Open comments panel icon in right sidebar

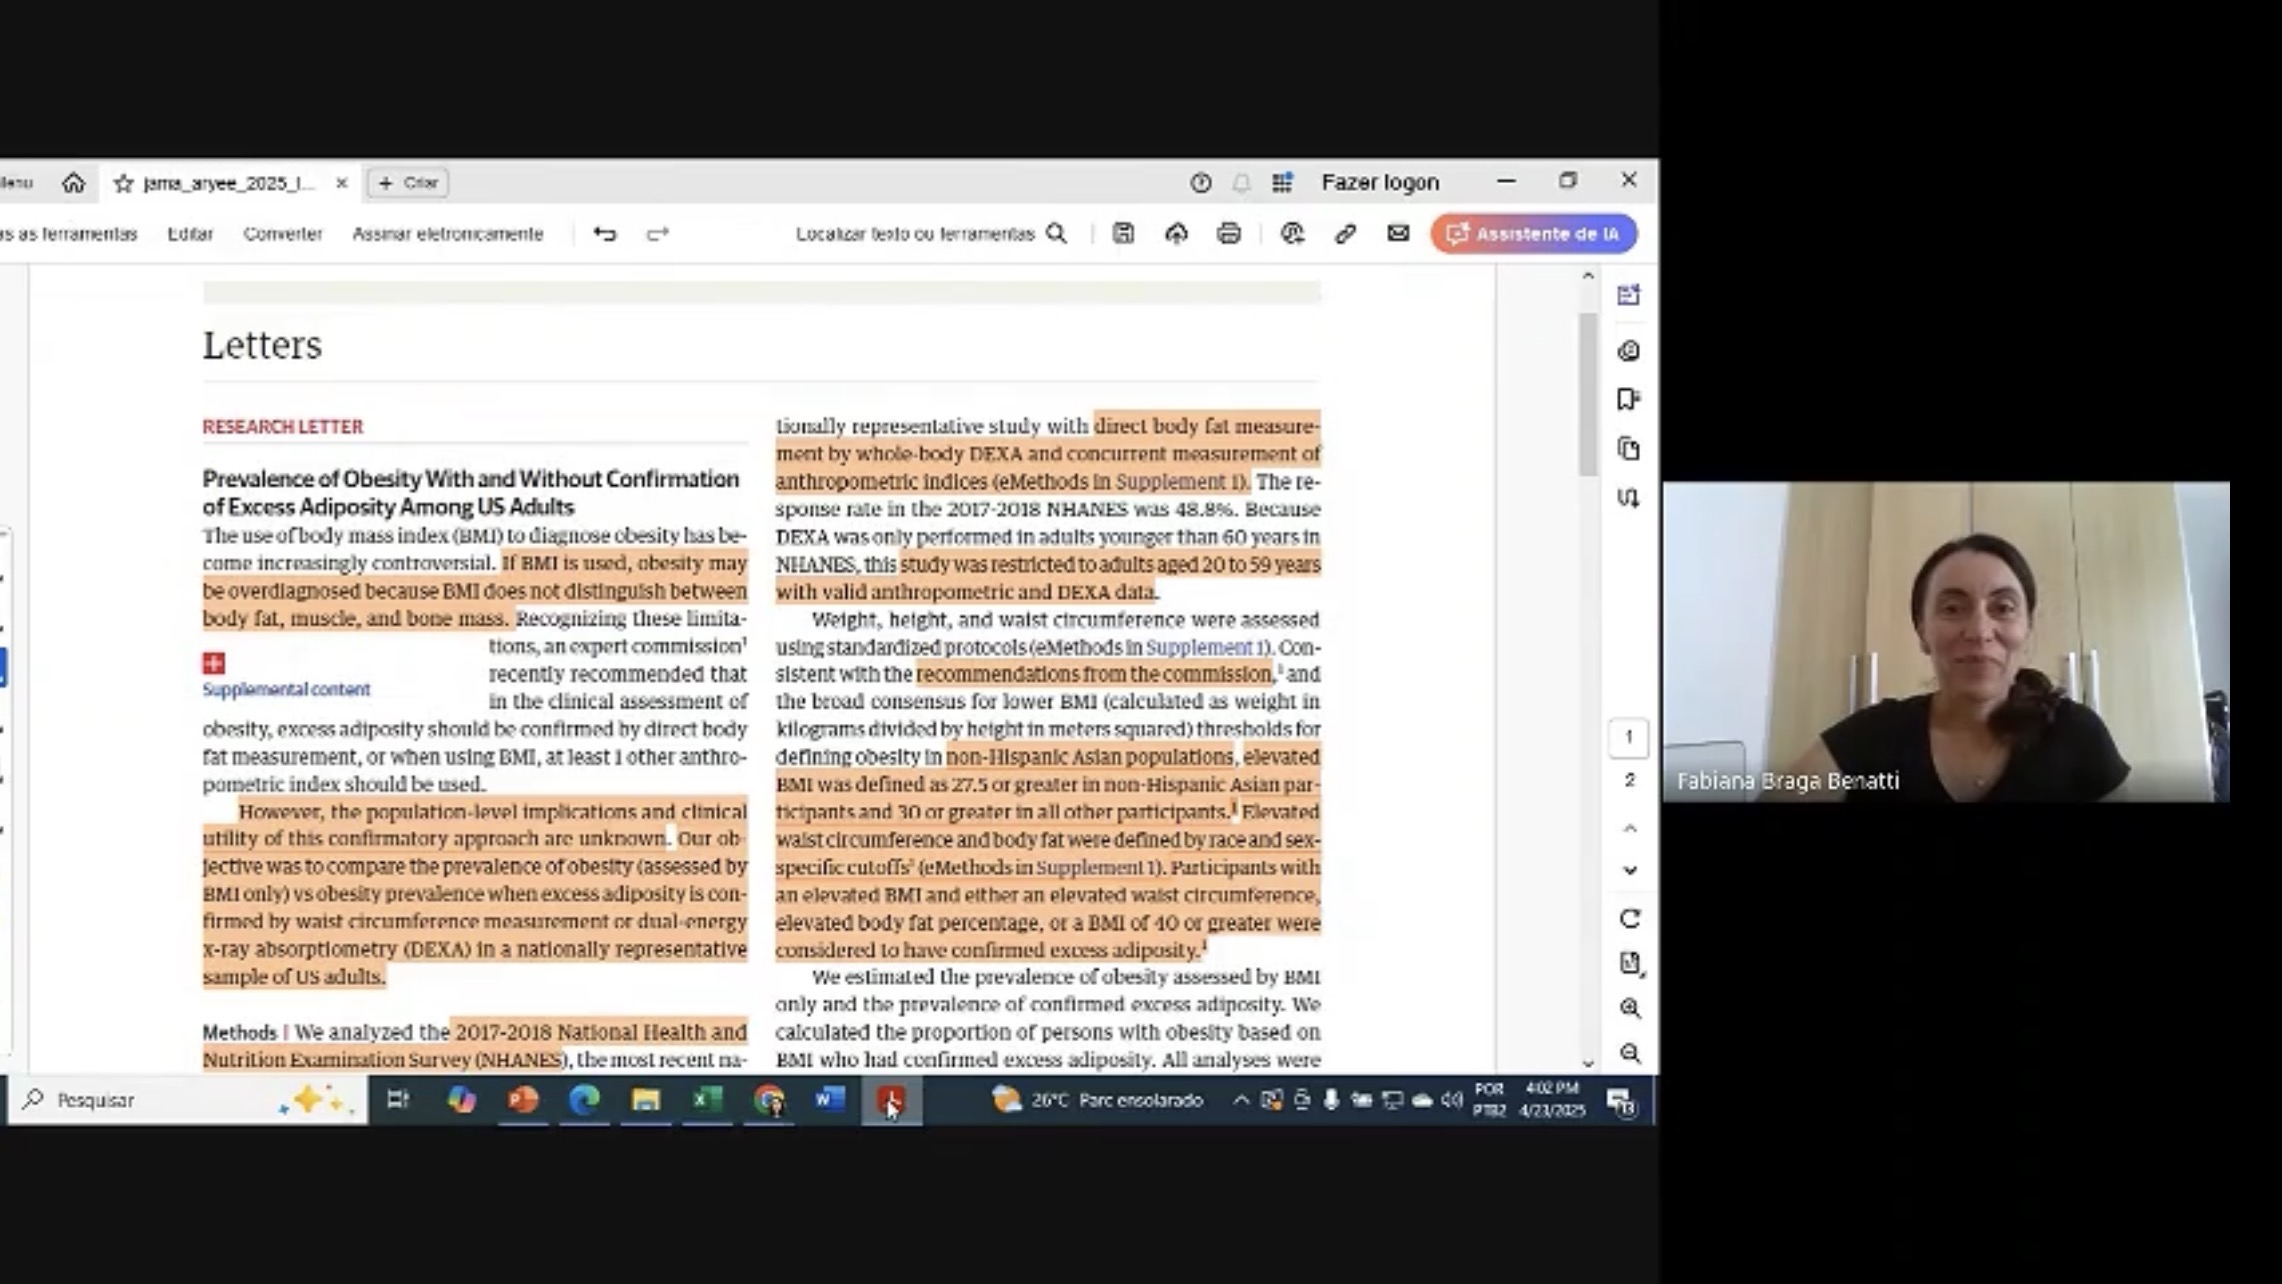(1629, 351)
